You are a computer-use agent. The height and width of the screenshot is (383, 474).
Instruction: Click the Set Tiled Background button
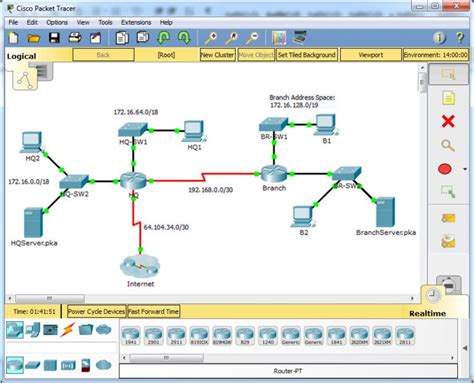coord(307,55)
